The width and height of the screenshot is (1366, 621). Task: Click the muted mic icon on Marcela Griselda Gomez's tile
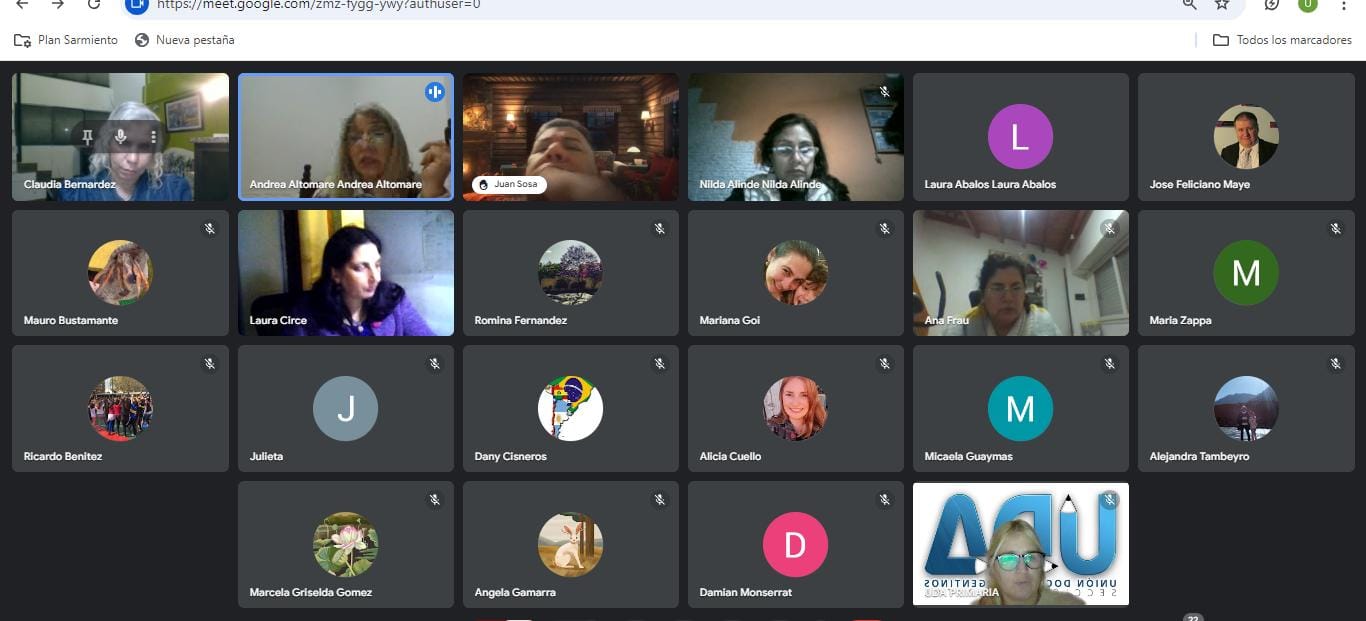434,500
